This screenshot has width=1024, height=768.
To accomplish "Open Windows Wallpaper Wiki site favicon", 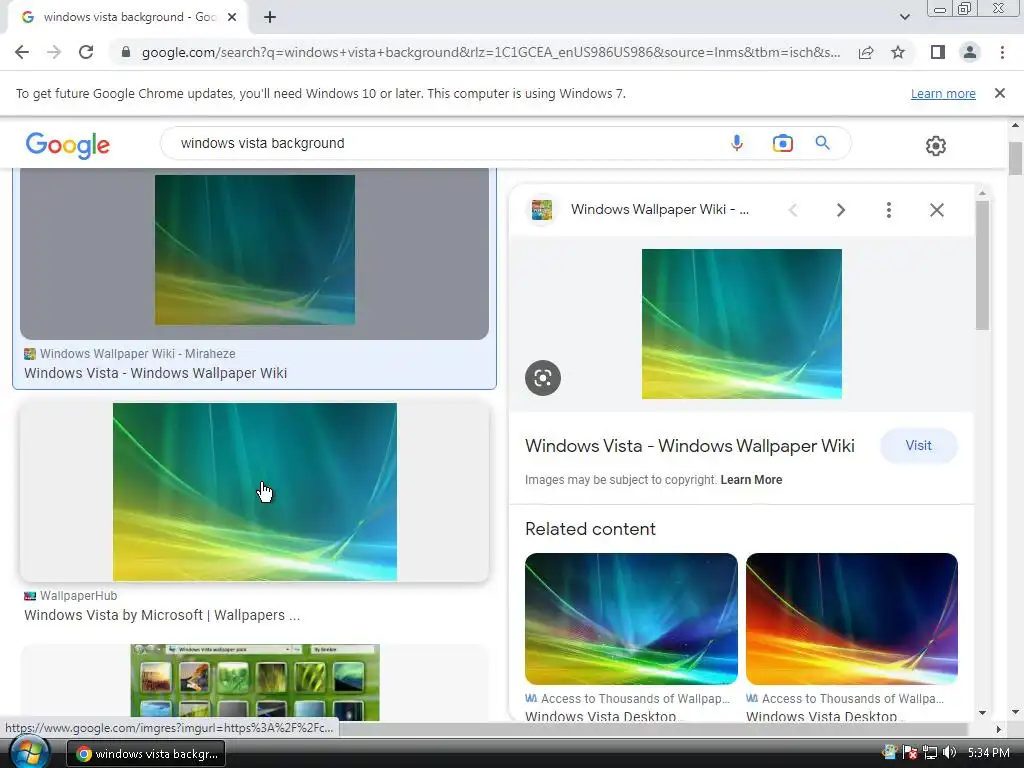I will tap(541, 210).
